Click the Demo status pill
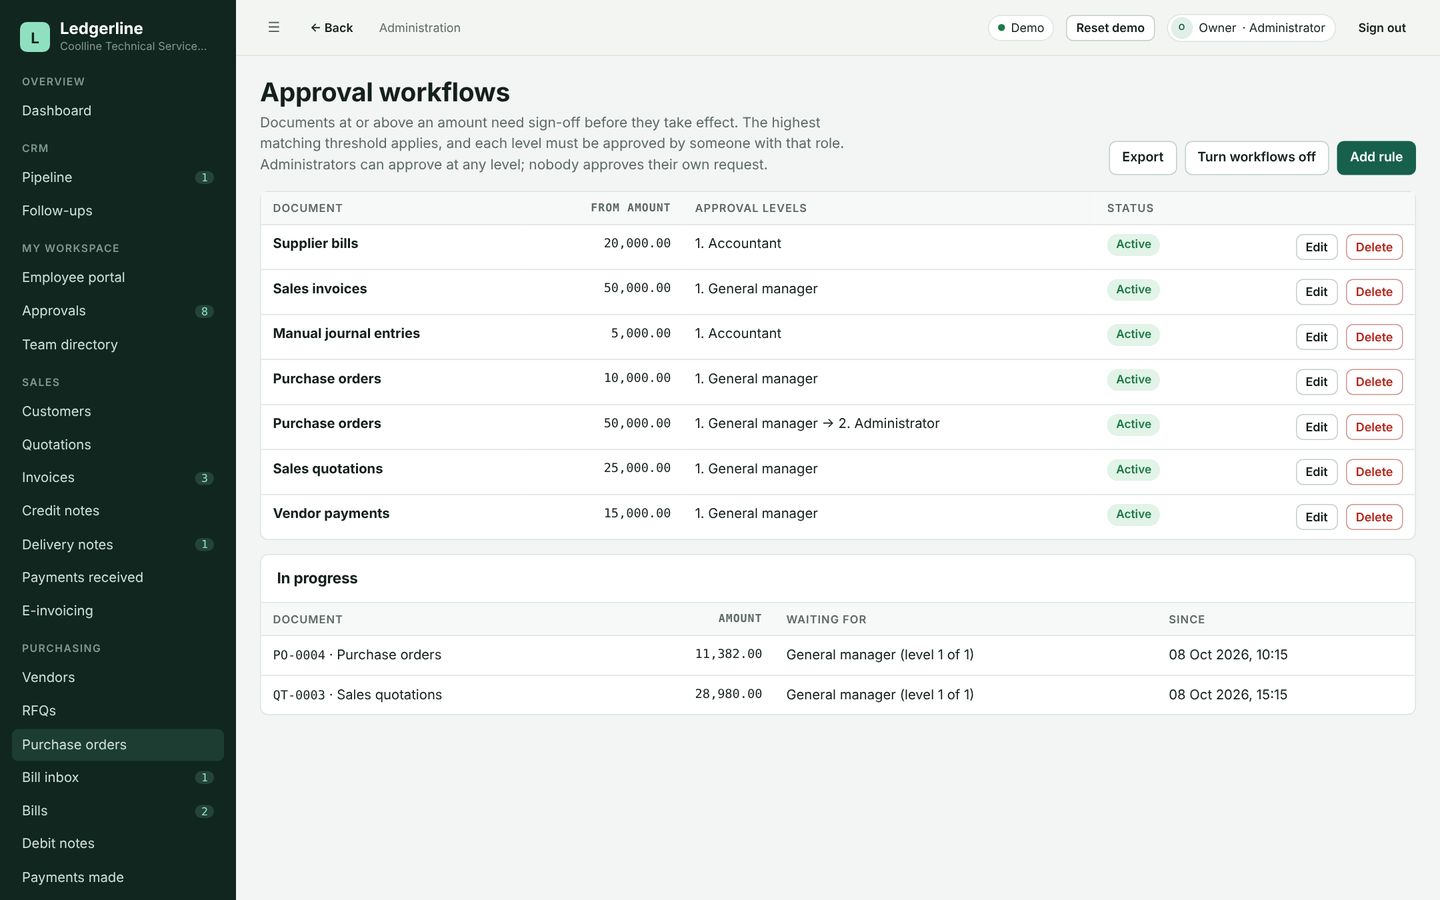The width and height of the screenshot is (1440, 900). click(1021, 28)
